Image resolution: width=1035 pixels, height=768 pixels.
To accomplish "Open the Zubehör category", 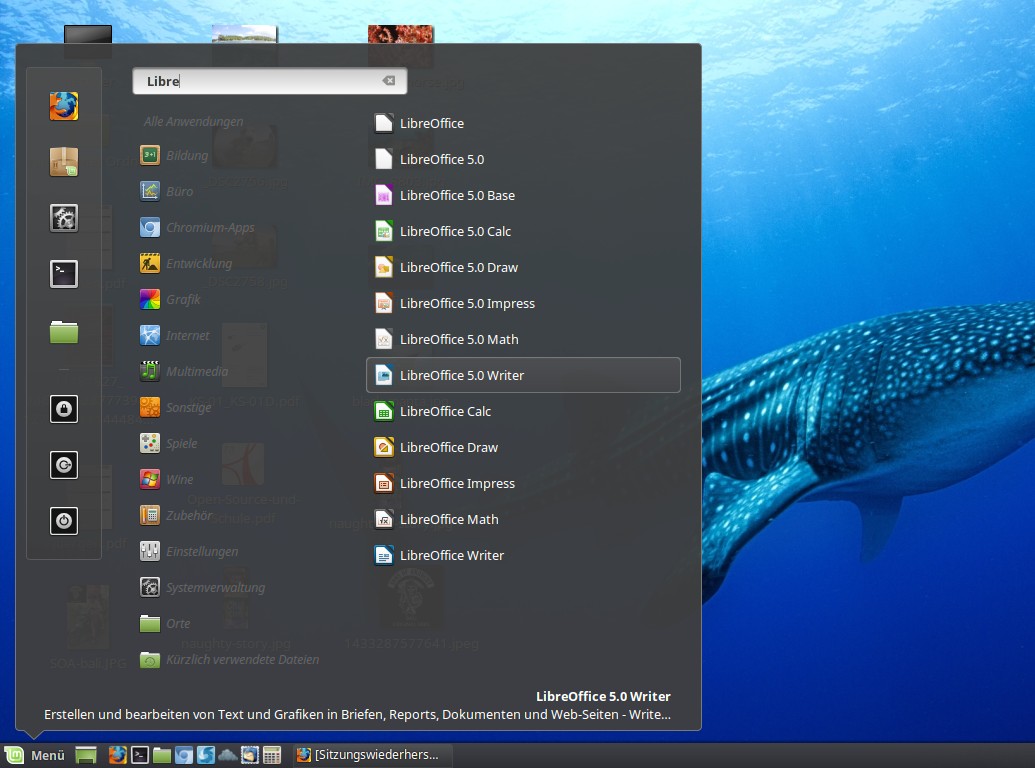I will [176, 515].
